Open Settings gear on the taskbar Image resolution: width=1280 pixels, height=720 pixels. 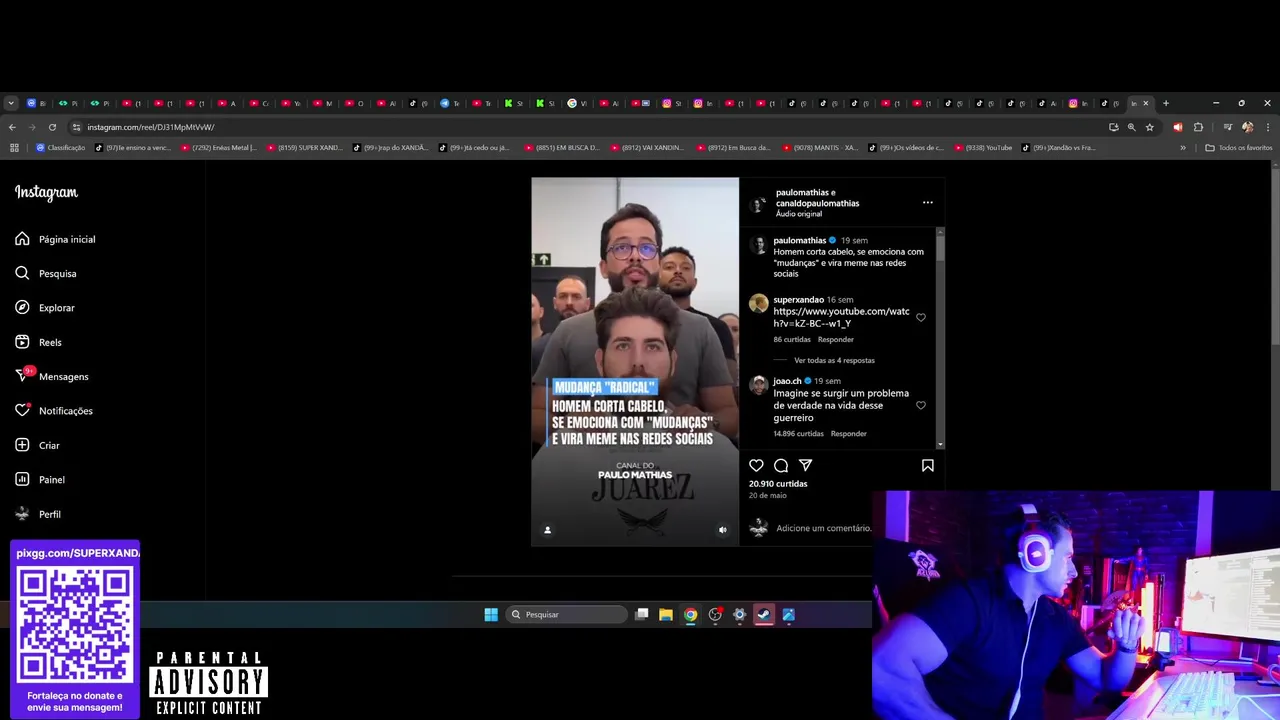click(739, 614)
